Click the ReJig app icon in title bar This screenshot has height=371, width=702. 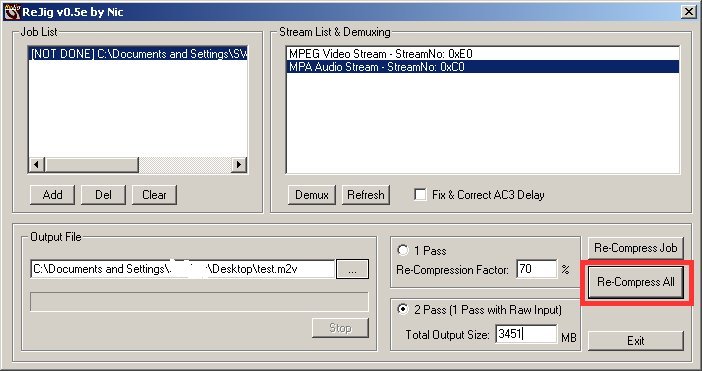pos(12,12)
